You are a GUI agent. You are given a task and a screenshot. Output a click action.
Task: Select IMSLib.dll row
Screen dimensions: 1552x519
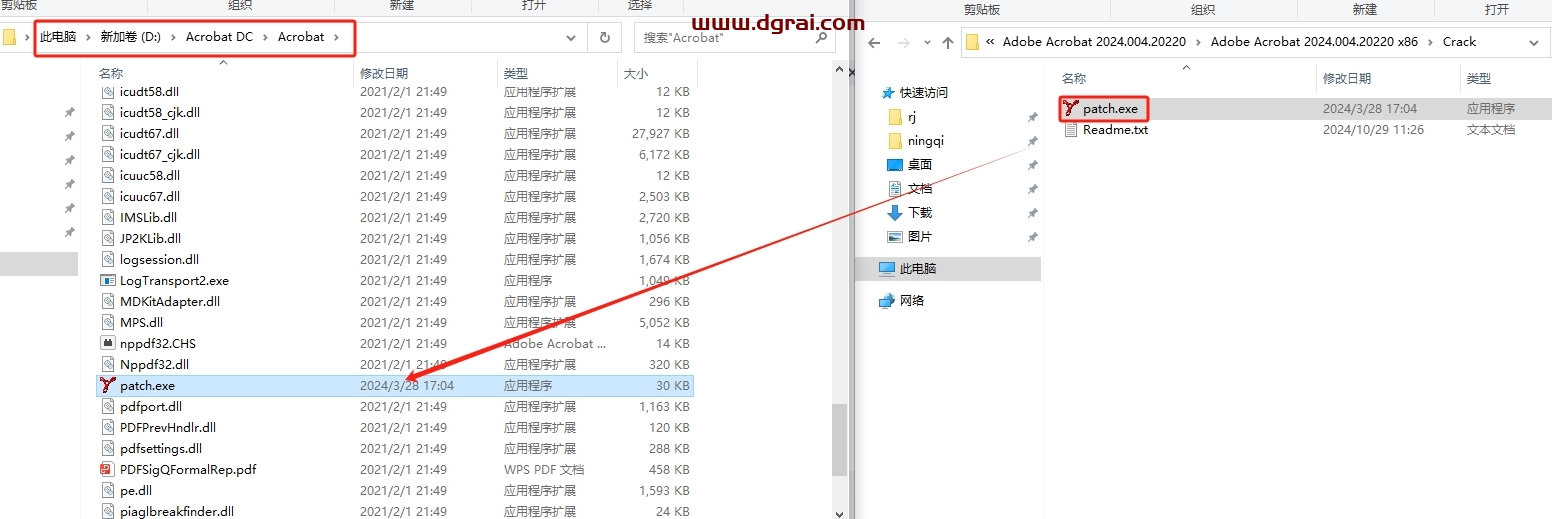tap(395, 217)
